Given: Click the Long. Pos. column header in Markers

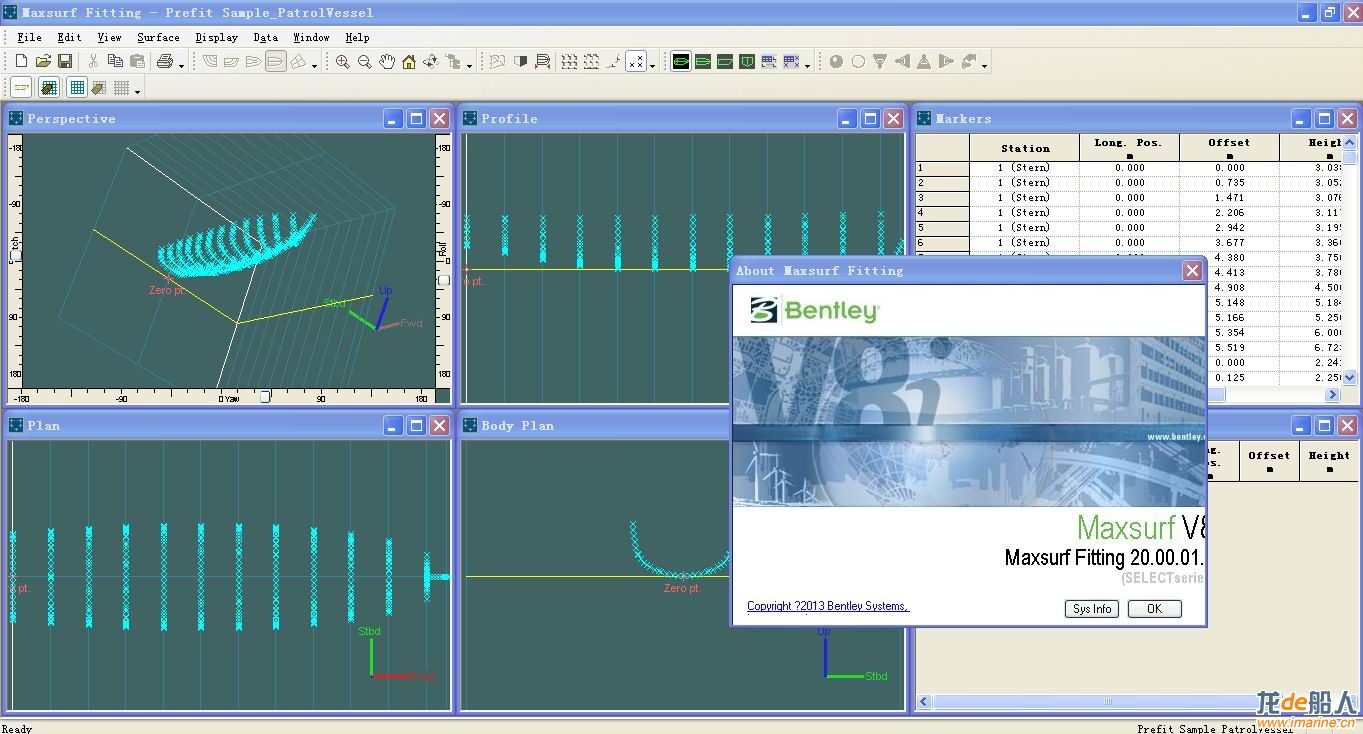Looking at the screenshot, I should click(1129, 148).
